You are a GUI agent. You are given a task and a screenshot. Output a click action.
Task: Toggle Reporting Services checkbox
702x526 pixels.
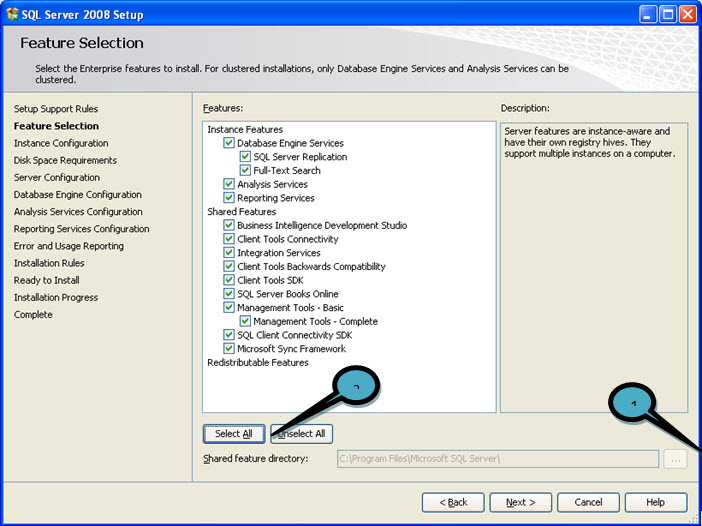tap(229, 197)
